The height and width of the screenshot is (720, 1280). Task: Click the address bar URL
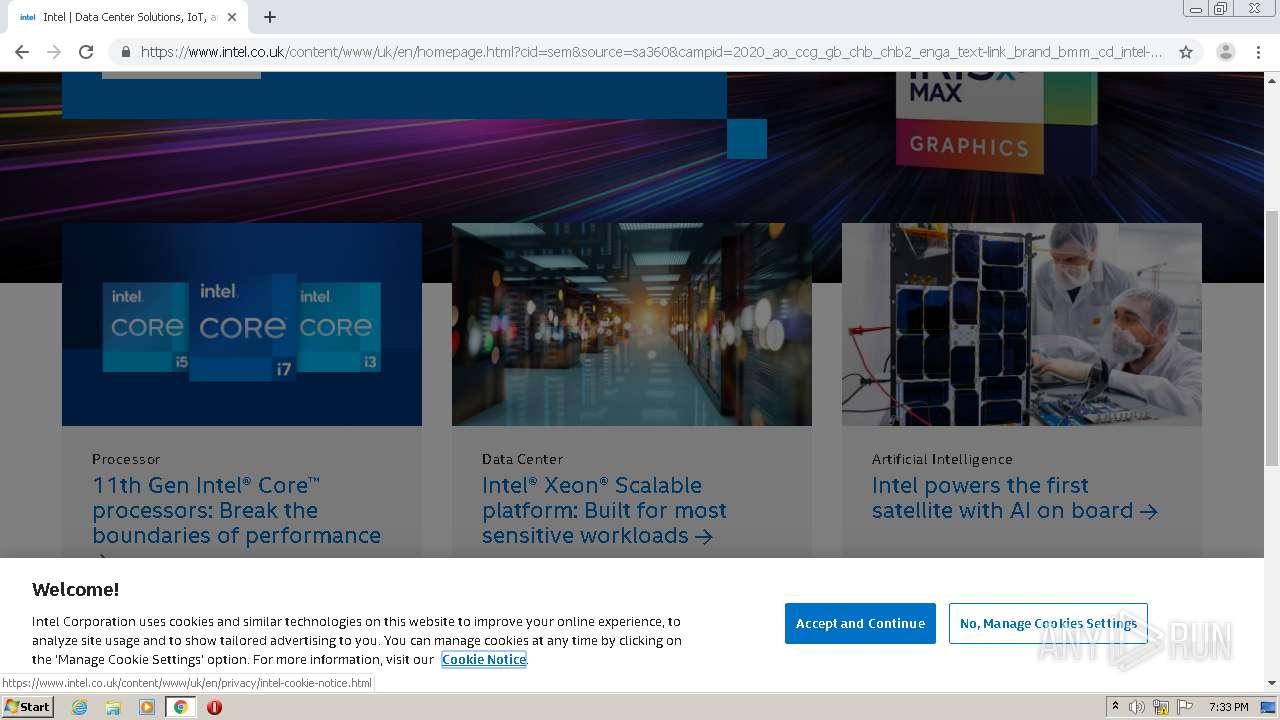pyautogui.click(x=651, y=52)
